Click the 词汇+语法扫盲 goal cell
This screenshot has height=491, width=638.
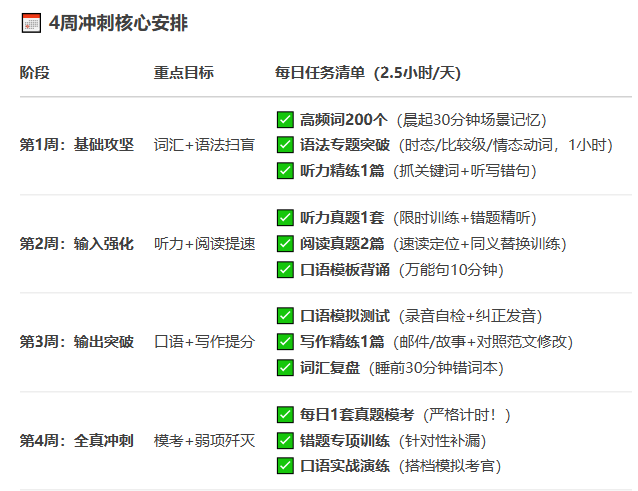point(205,145)
